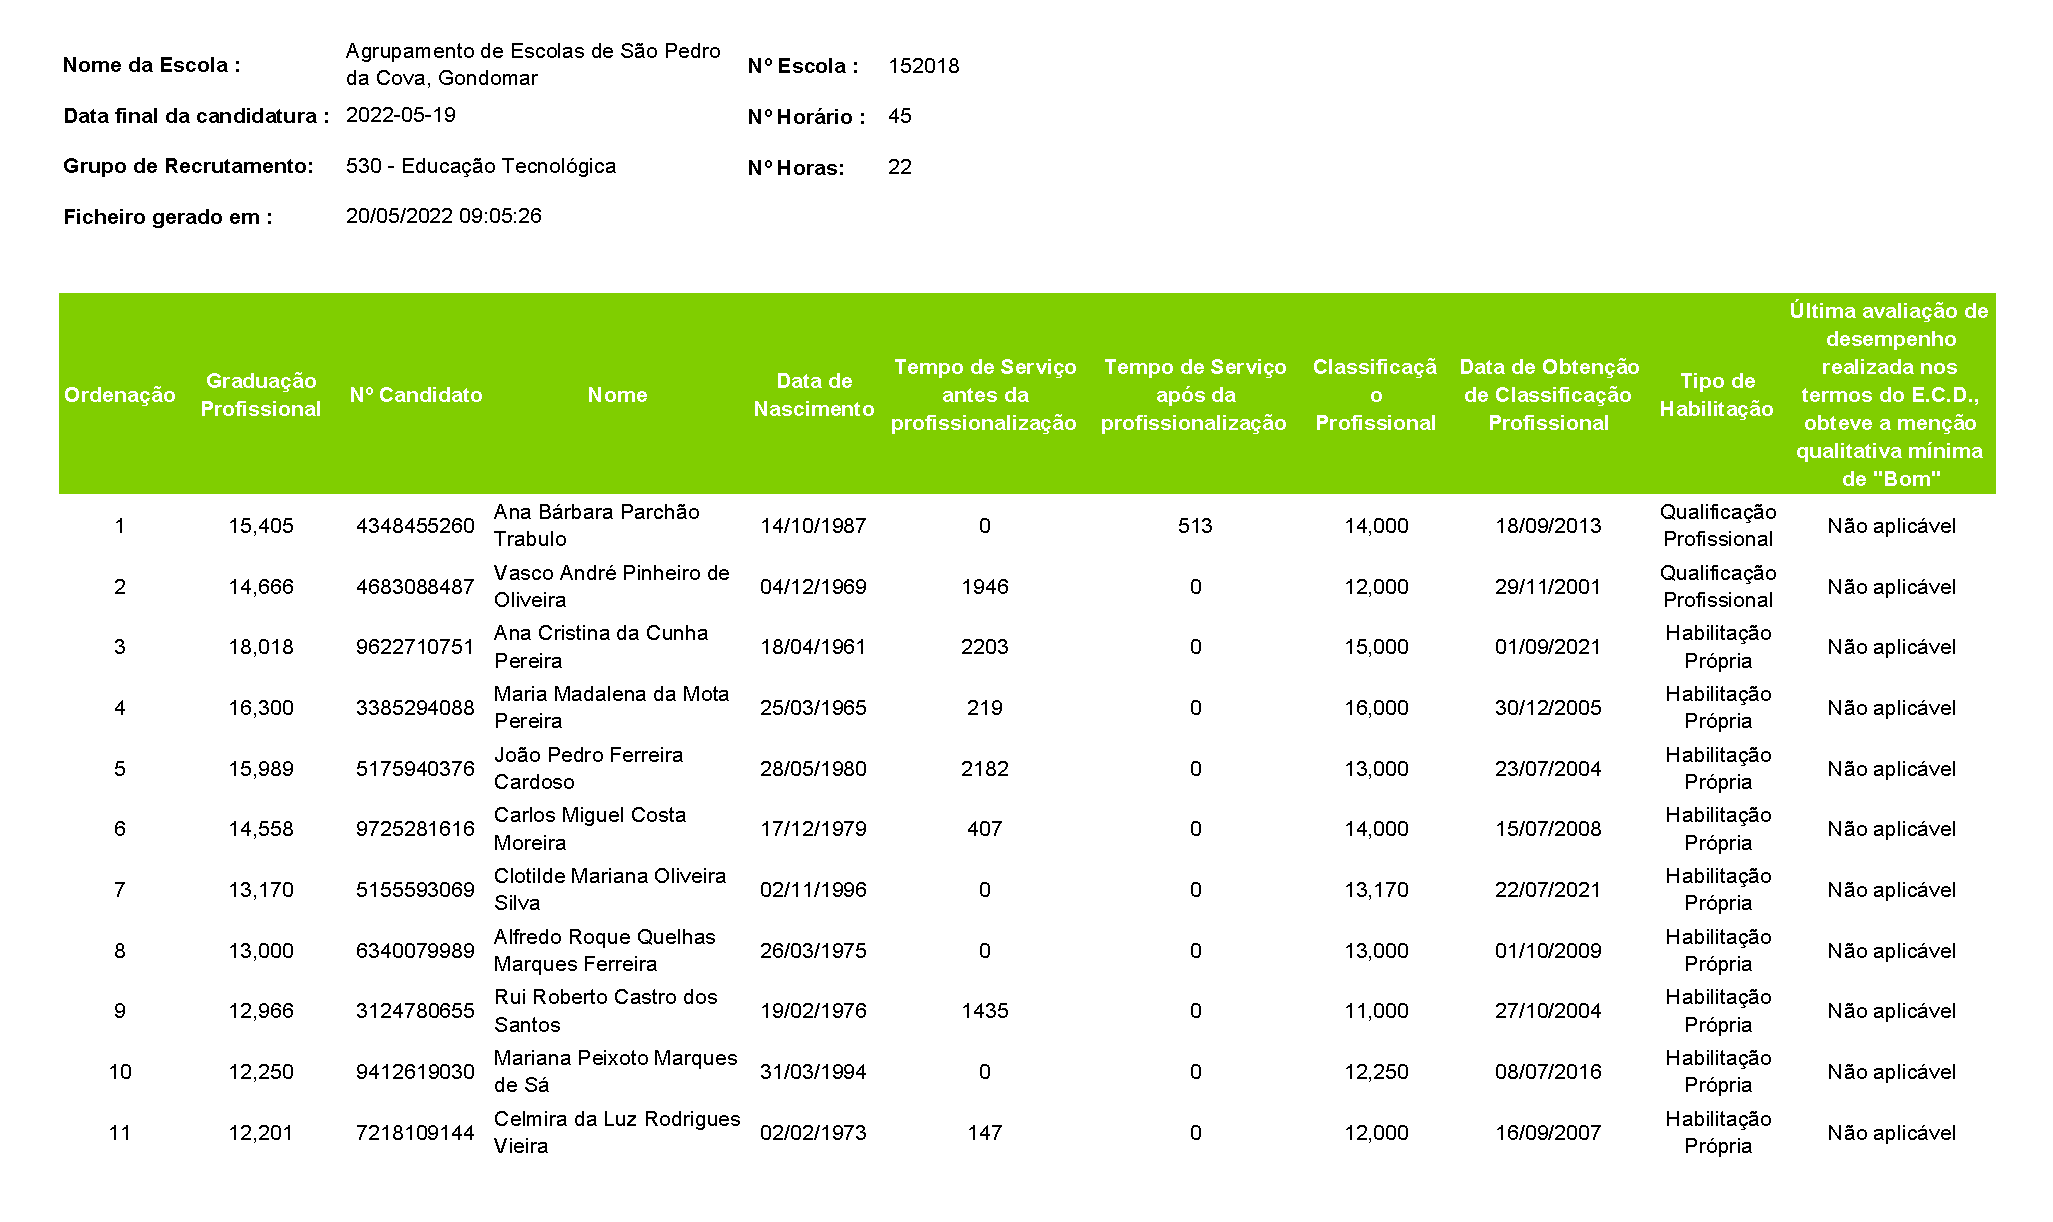The image size is (2053, 1222).
Task: Click the first-row Qualificação Profissional cell
Action: coord(1717,525)
